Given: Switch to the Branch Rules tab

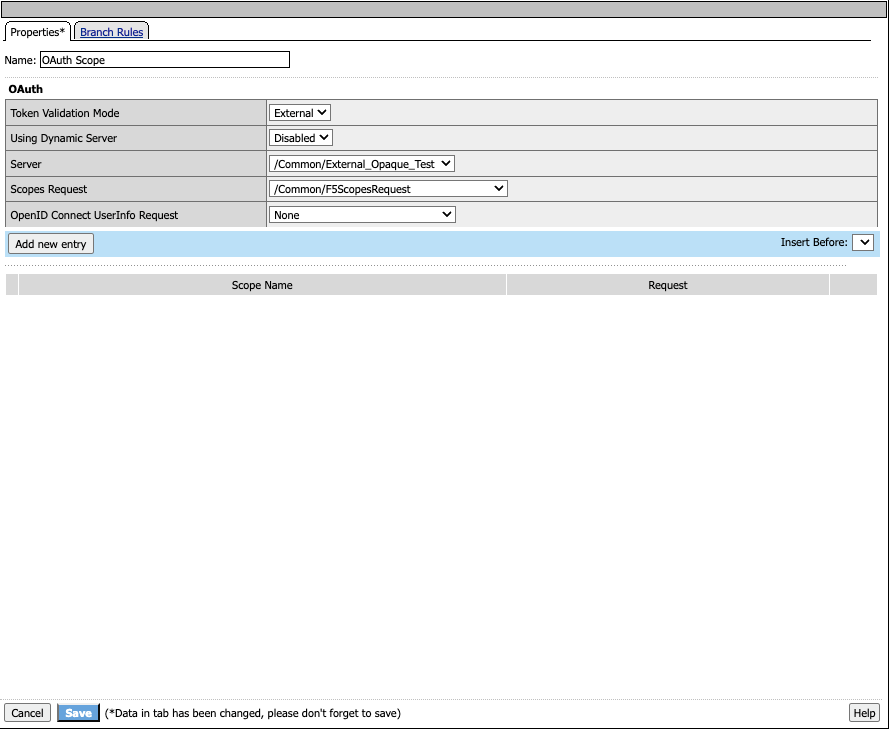Looking at the screenshot, I should (x=112, y=32).
